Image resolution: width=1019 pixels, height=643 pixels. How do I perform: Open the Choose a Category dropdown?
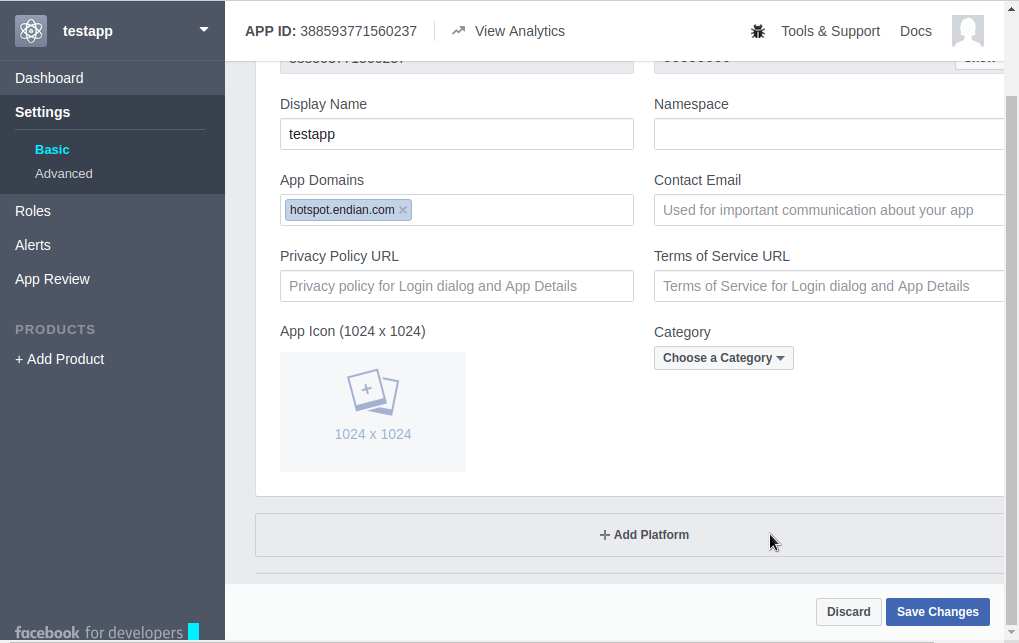point(723,358)
